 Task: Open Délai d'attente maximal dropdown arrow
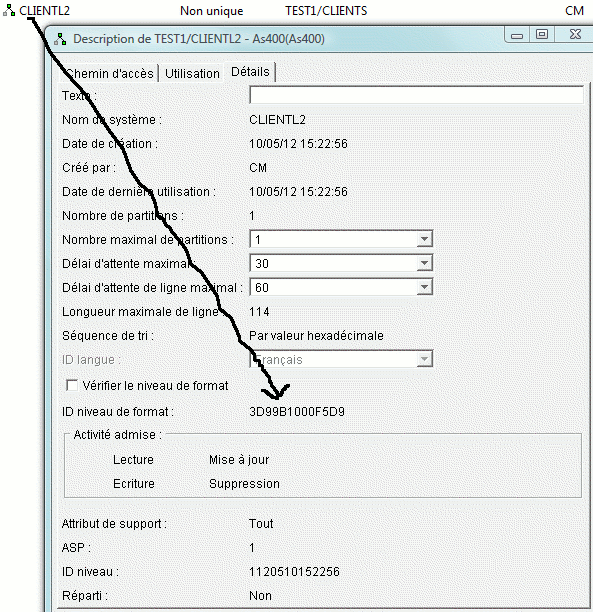tap(424, 263)
